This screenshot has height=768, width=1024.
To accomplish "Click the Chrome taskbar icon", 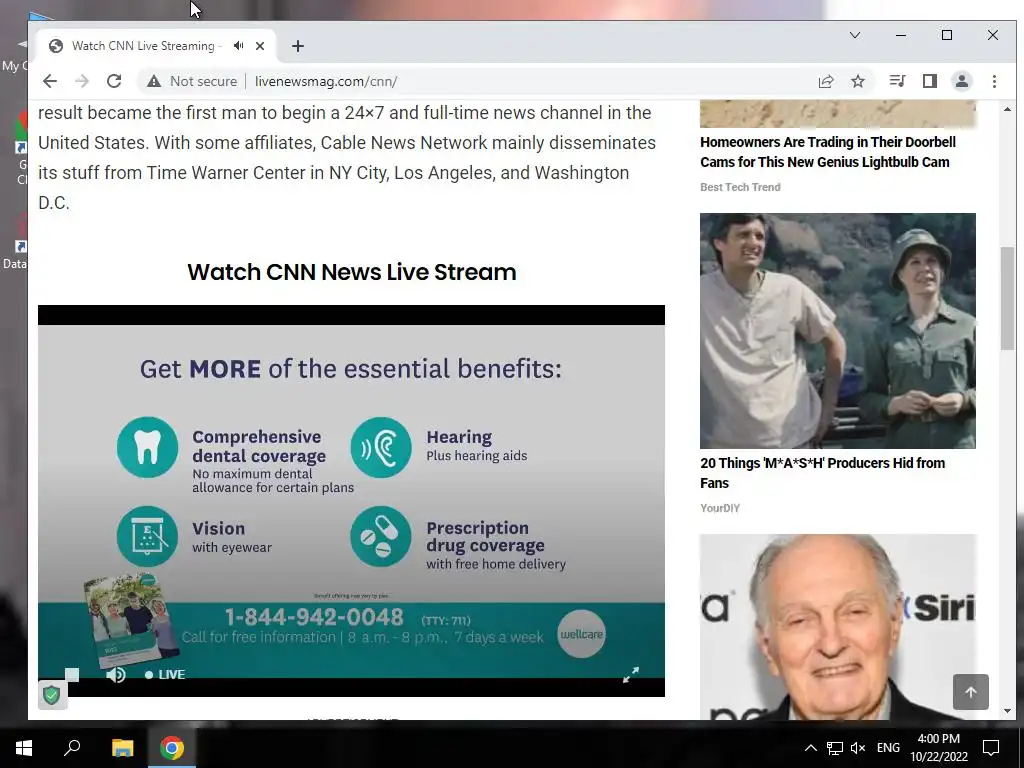I will tap(172, 748).
